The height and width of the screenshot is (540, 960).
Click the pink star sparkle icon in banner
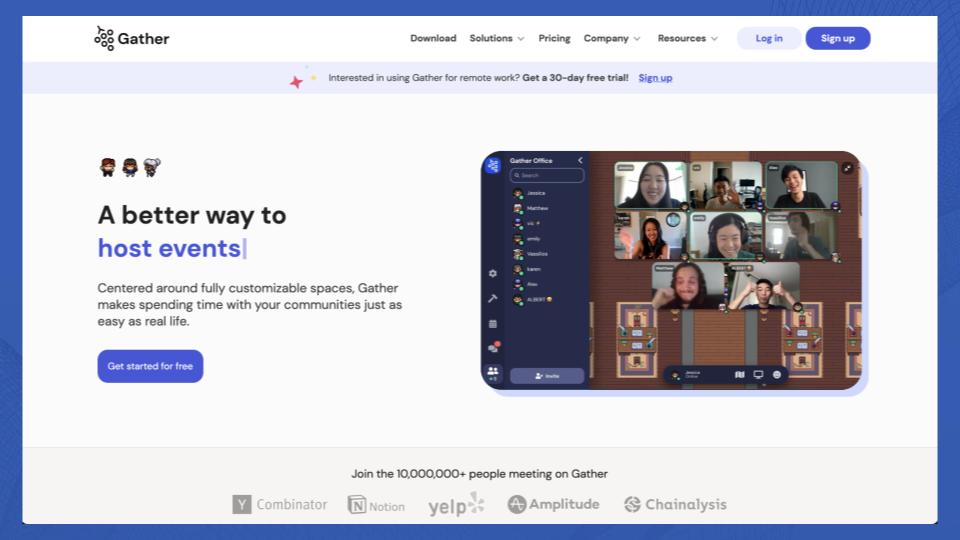(x=296, y=82)
